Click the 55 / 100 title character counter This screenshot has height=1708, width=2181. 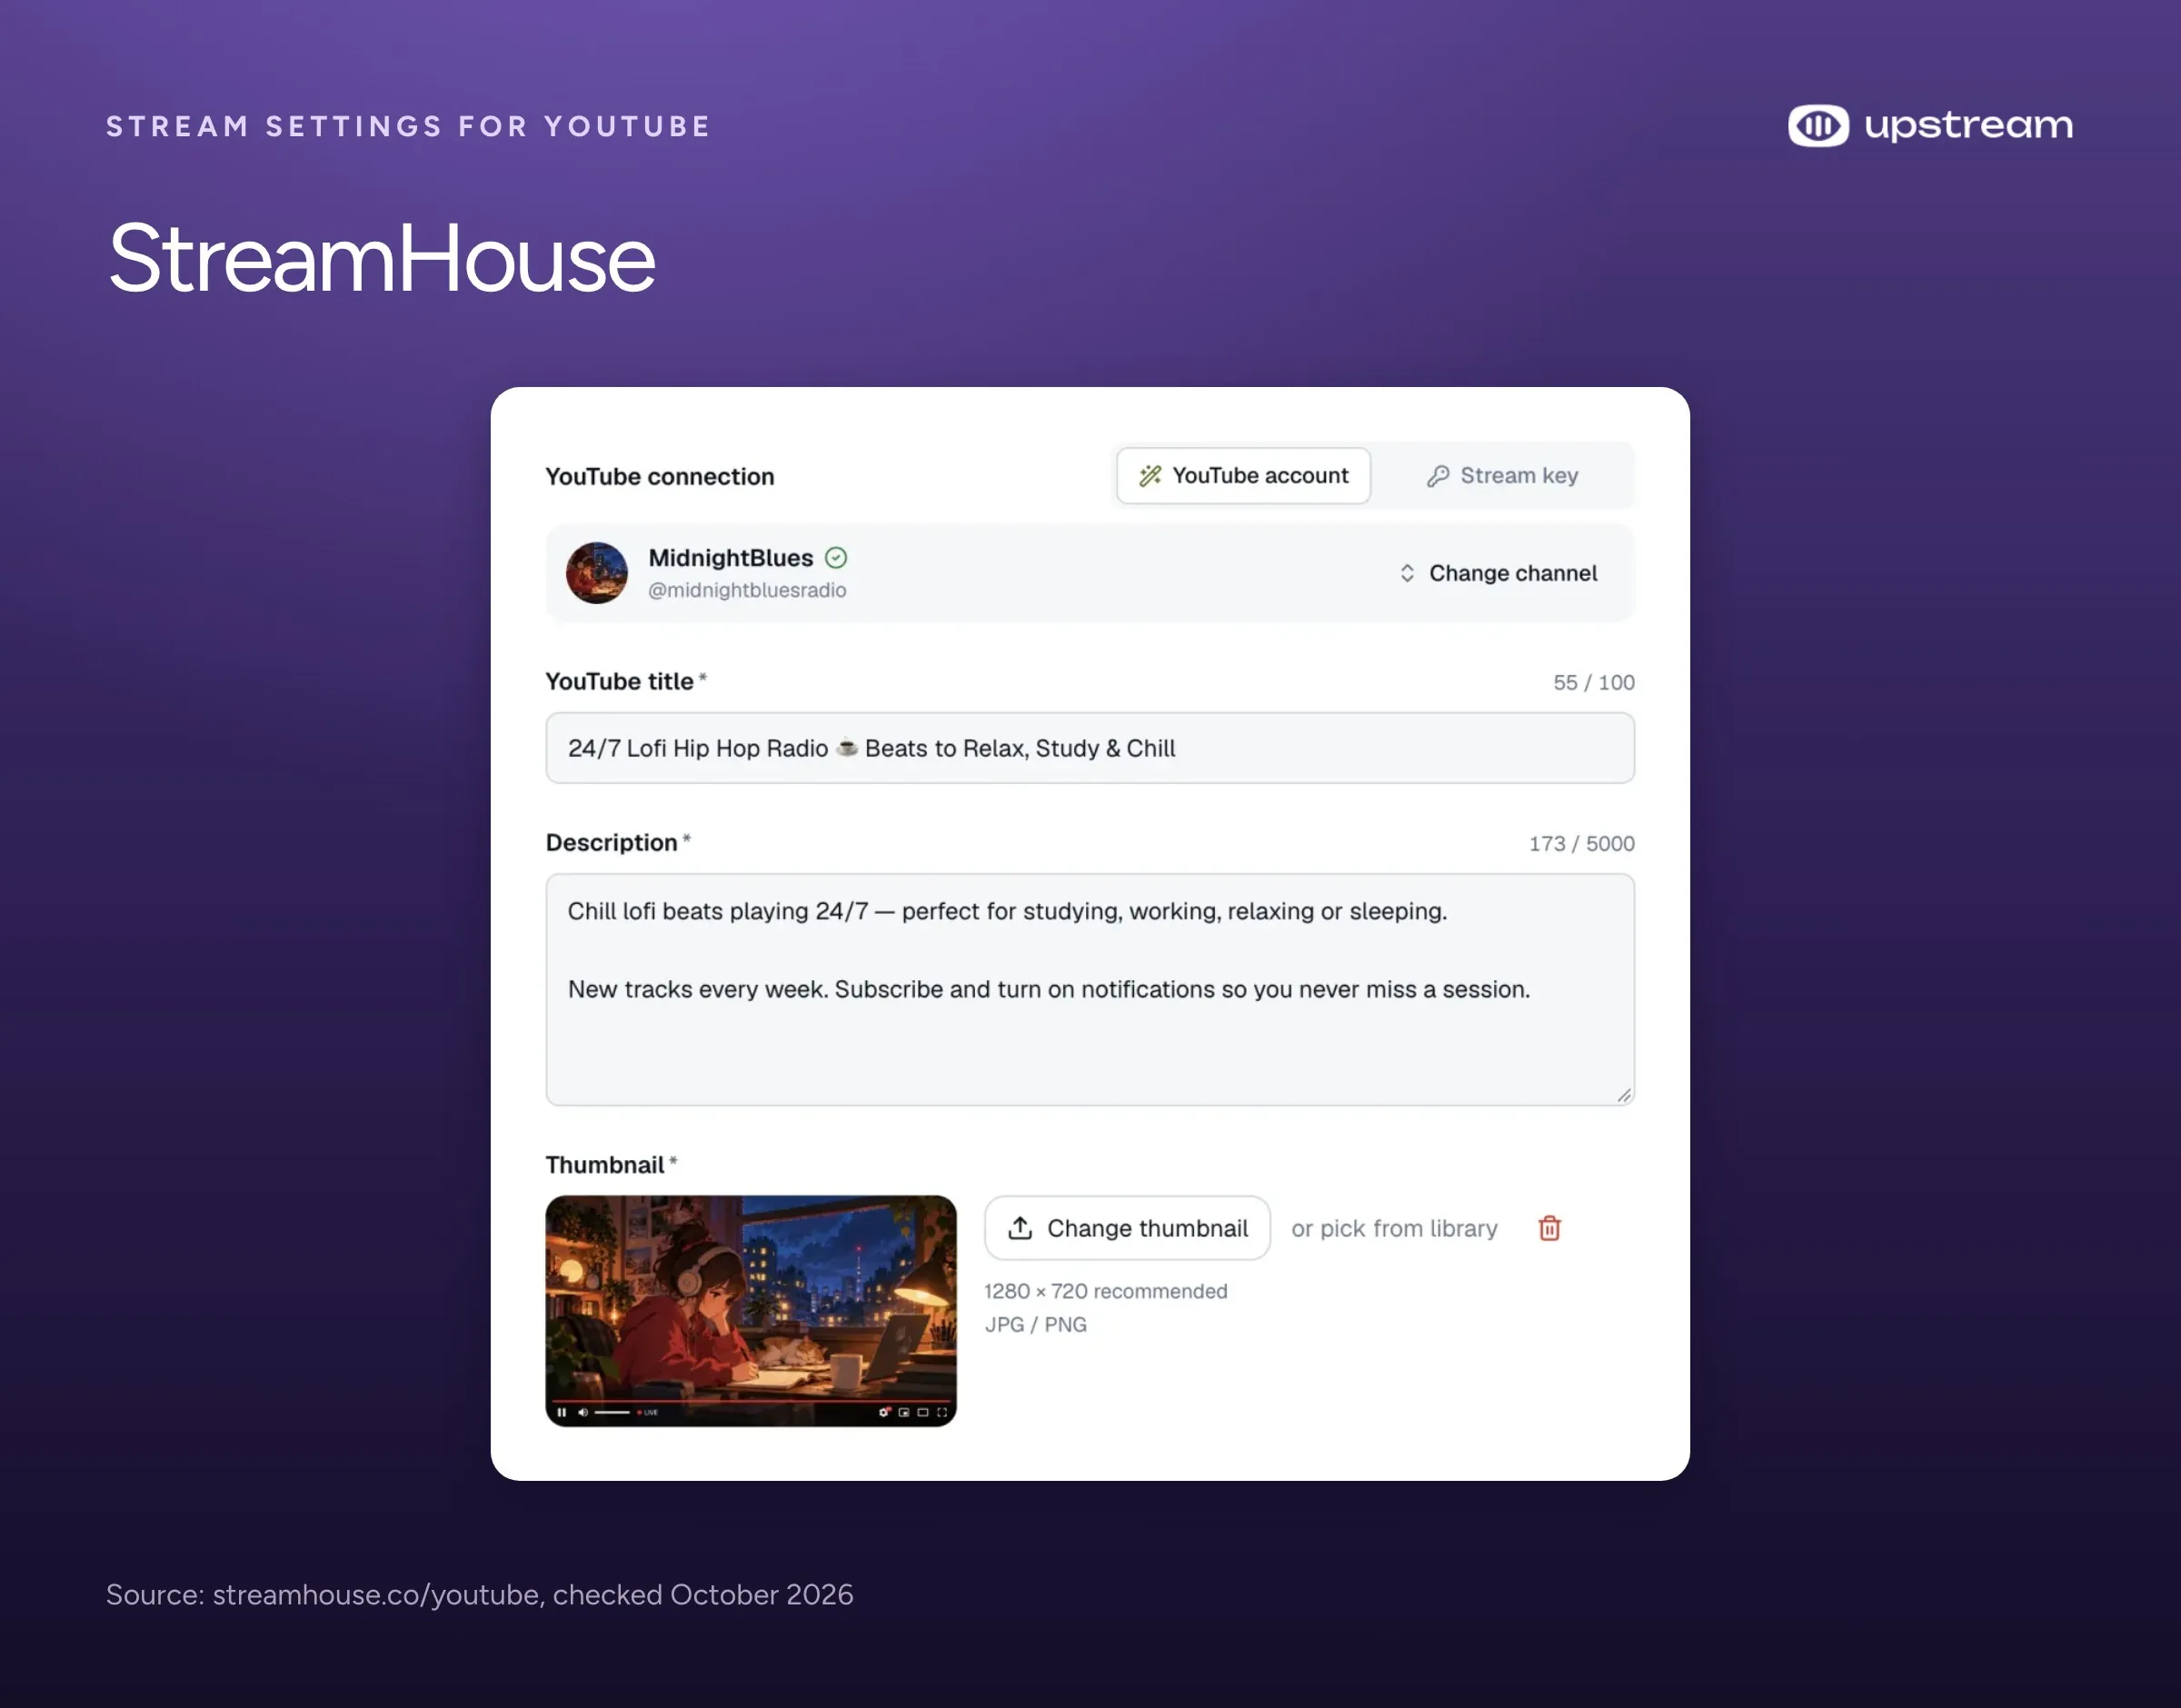pyautogui.click(x=1593, y=682)
